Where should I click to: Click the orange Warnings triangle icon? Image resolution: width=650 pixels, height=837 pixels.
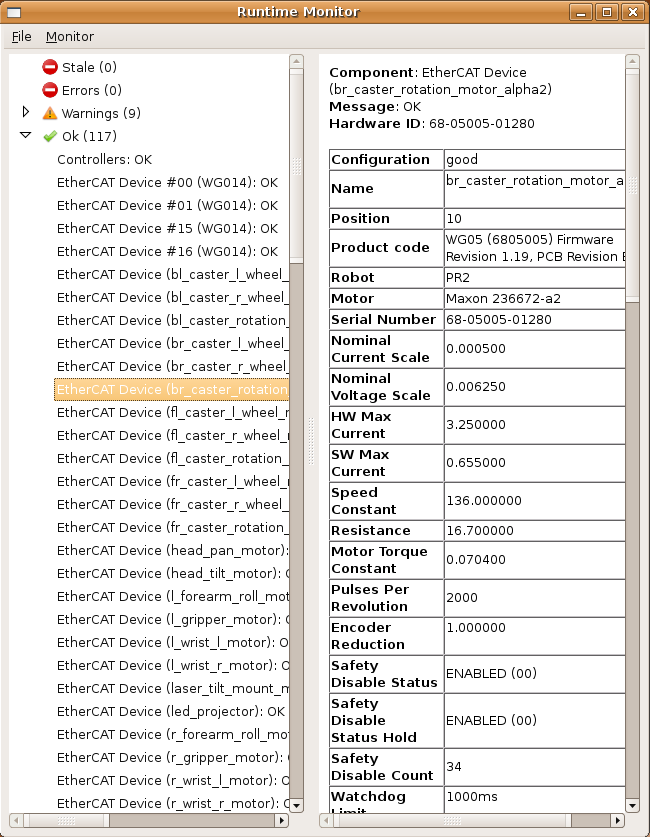click(50, 113)
